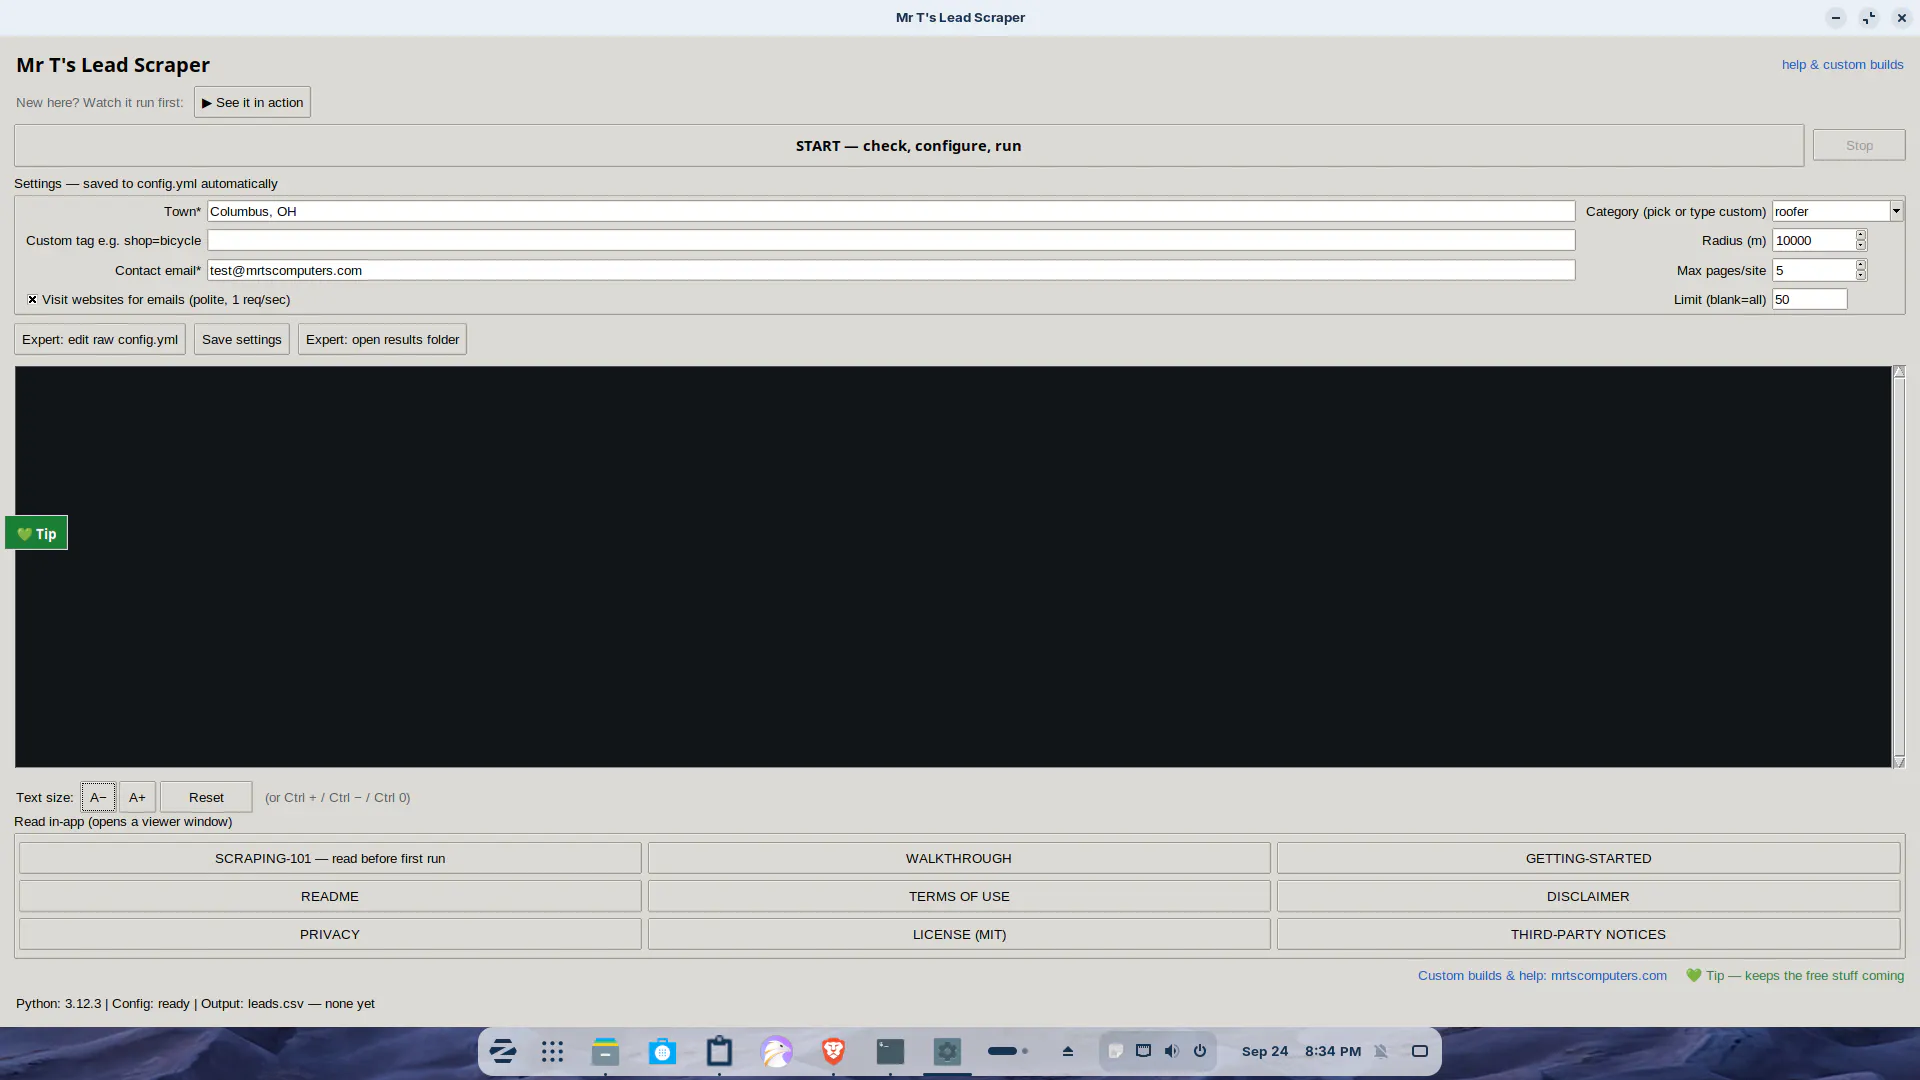
Task: Select the gear-icon Lead Scraper taskbar entry
Action: [947, 1051]
